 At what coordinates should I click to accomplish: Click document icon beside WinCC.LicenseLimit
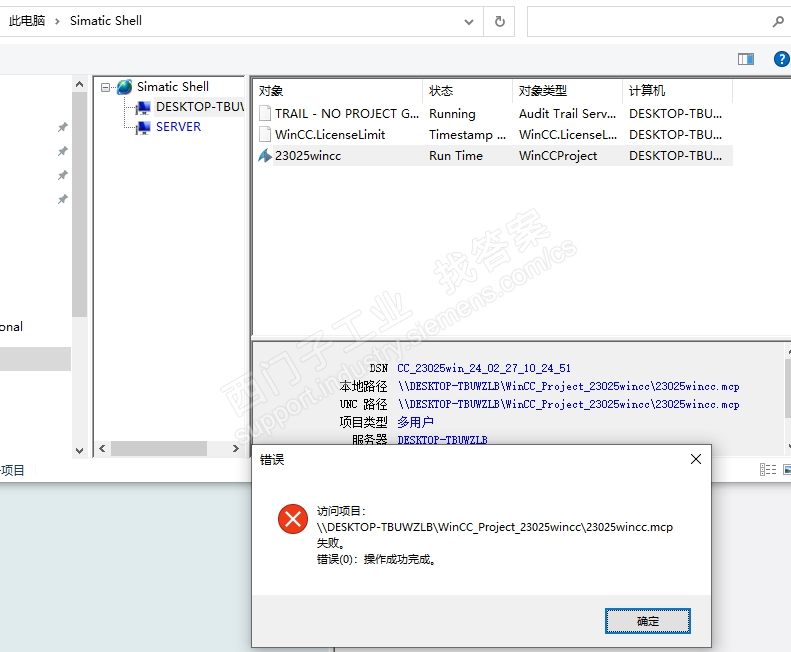(x=265, y=134)
